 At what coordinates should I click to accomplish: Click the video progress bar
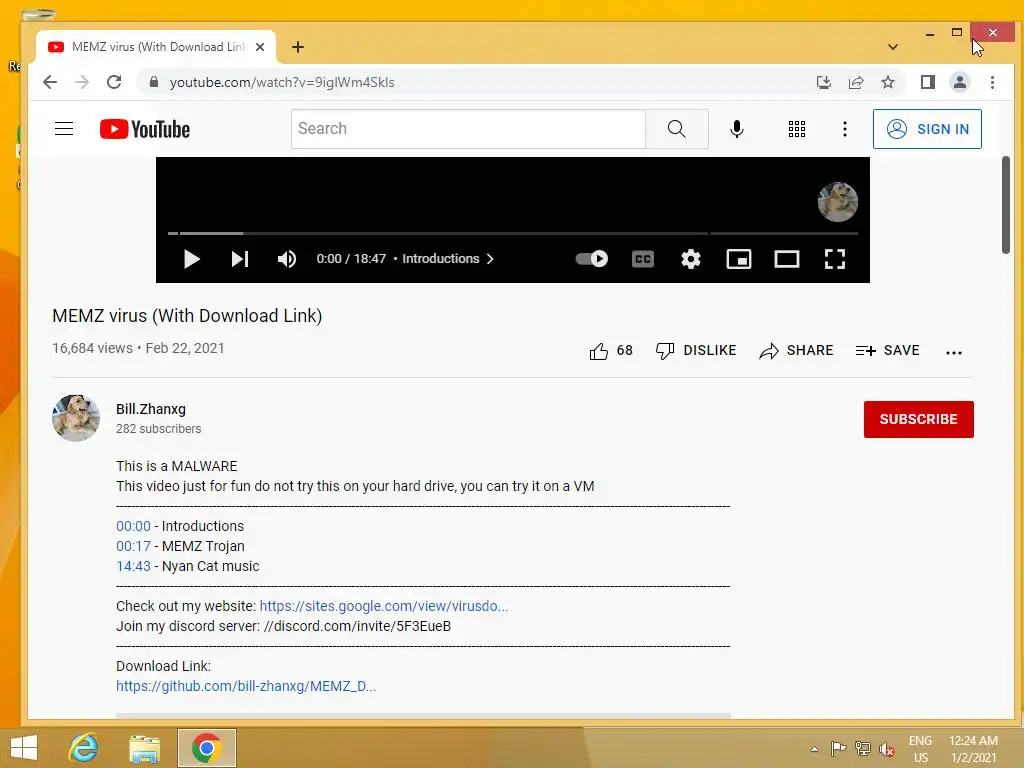(513, 233)
